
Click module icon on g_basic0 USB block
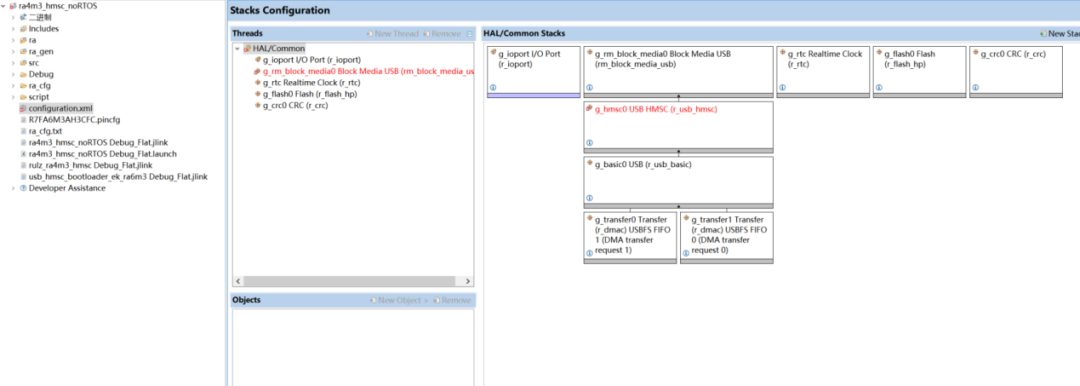pos(589,163)
